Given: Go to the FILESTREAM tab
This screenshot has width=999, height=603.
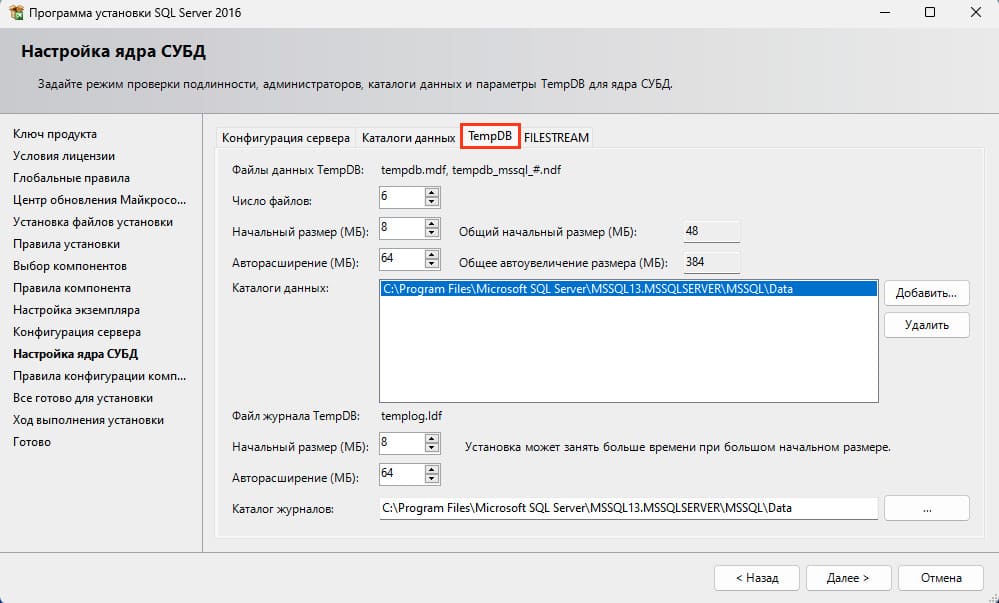Looking at the screenshot, I should (x=556, y=138).
